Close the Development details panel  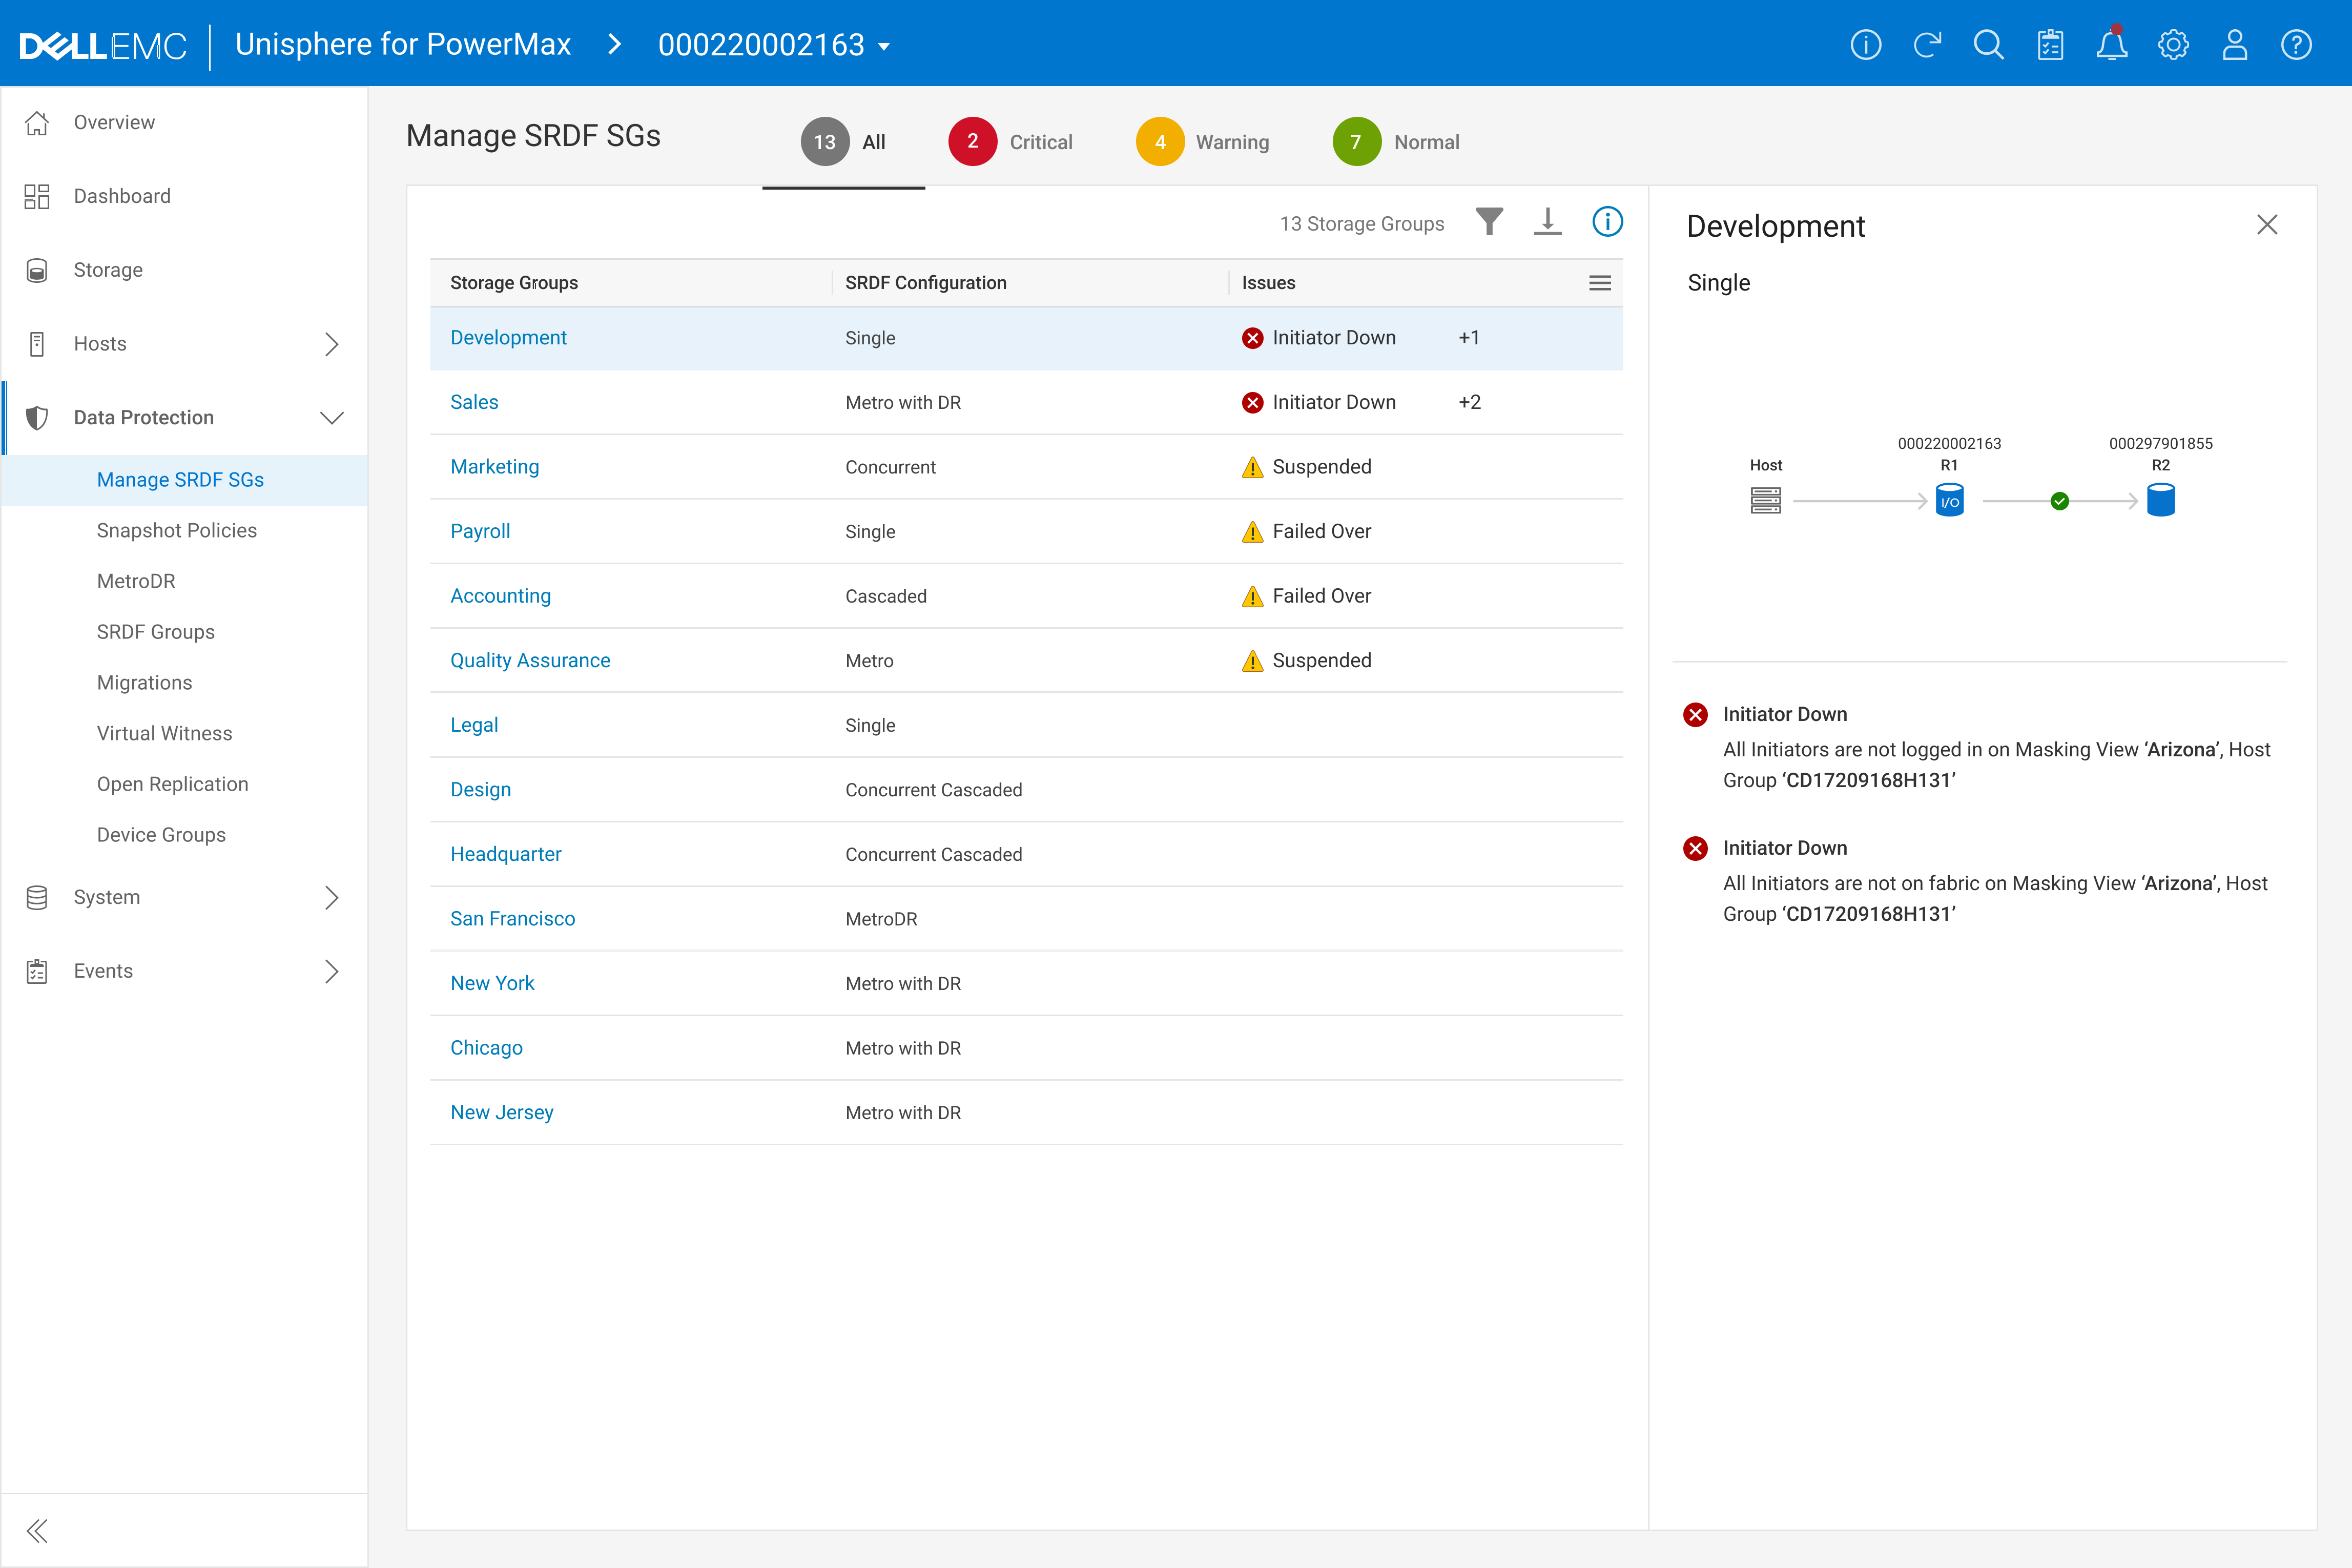[x=2266, y=225]
